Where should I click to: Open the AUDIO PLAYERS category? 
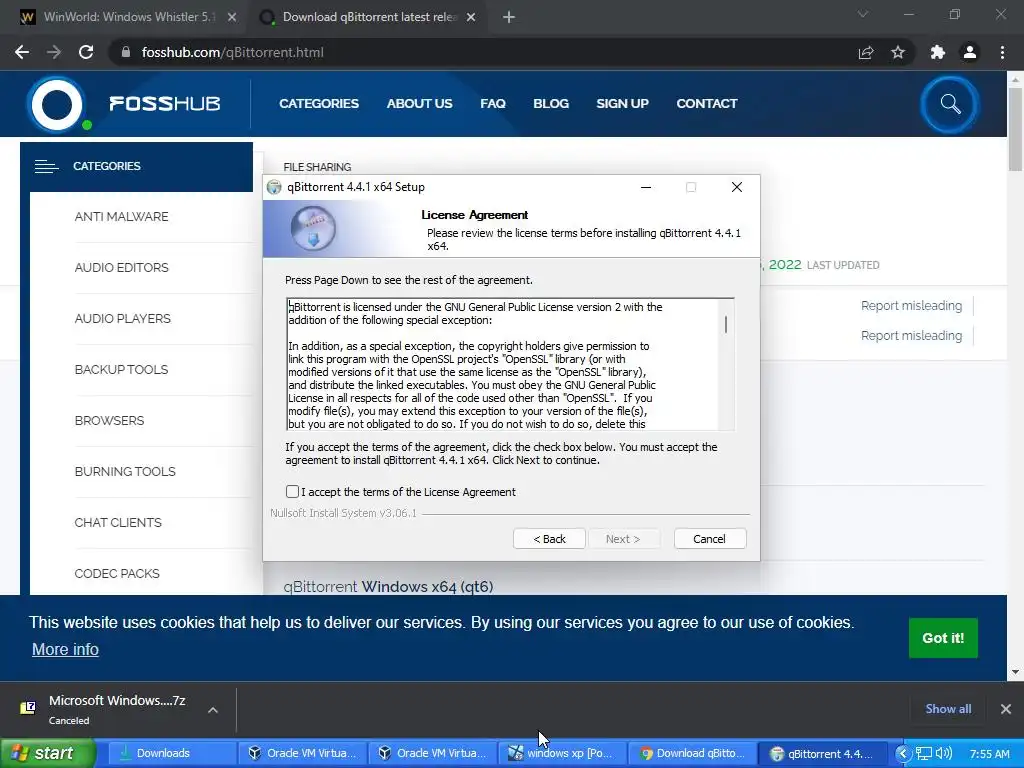(x=123, y=318)
